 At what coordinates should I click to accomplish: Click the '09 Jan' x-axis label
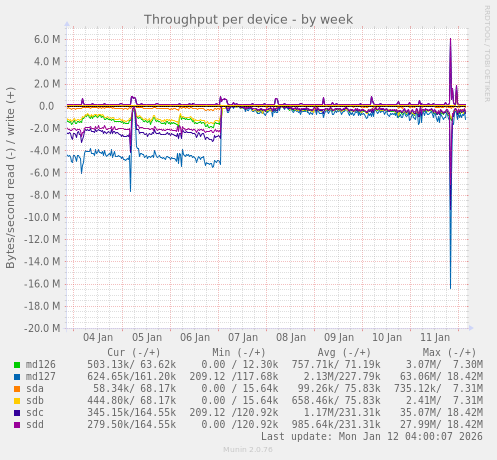[x=339, y=337]
